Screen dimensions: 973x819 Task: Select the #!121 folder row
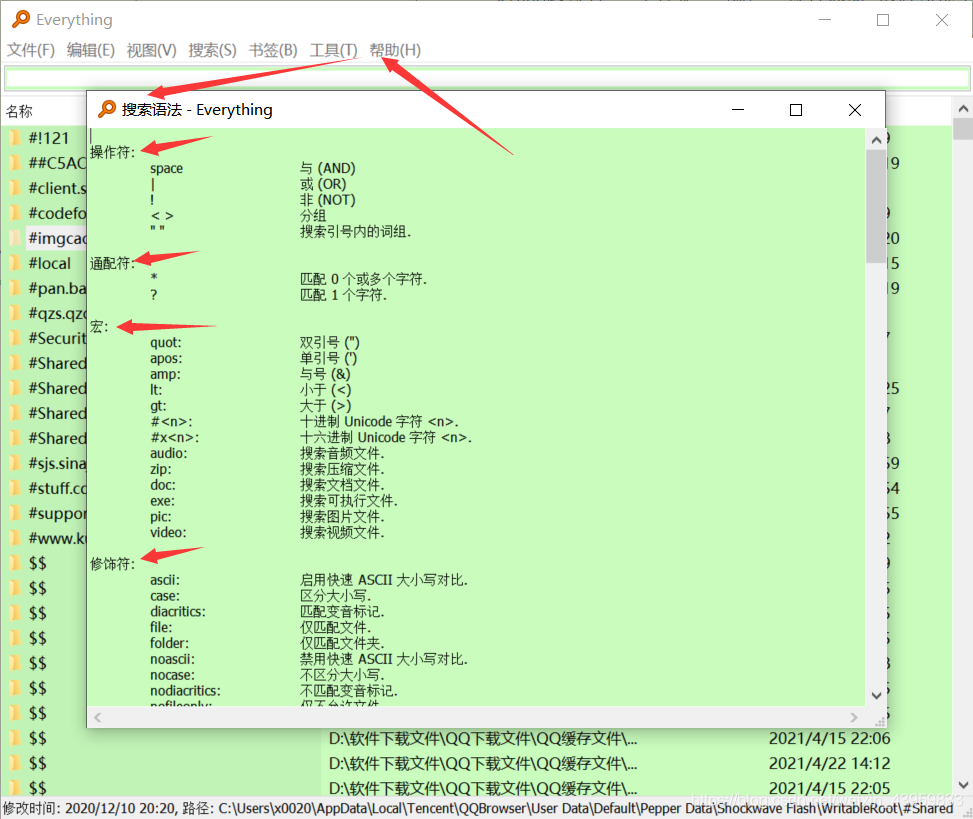(48, 138)
